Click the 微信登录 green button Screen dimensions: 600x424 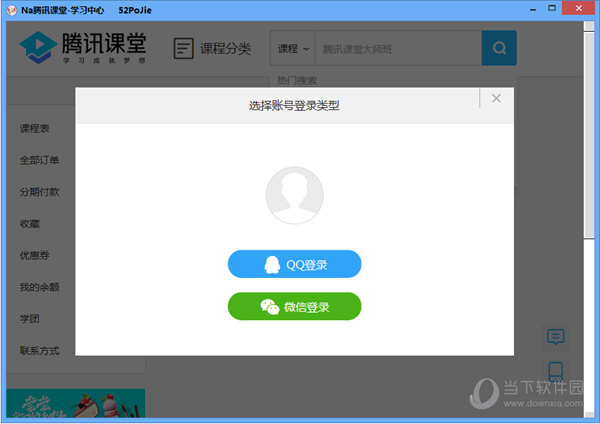tap(294, 306)
